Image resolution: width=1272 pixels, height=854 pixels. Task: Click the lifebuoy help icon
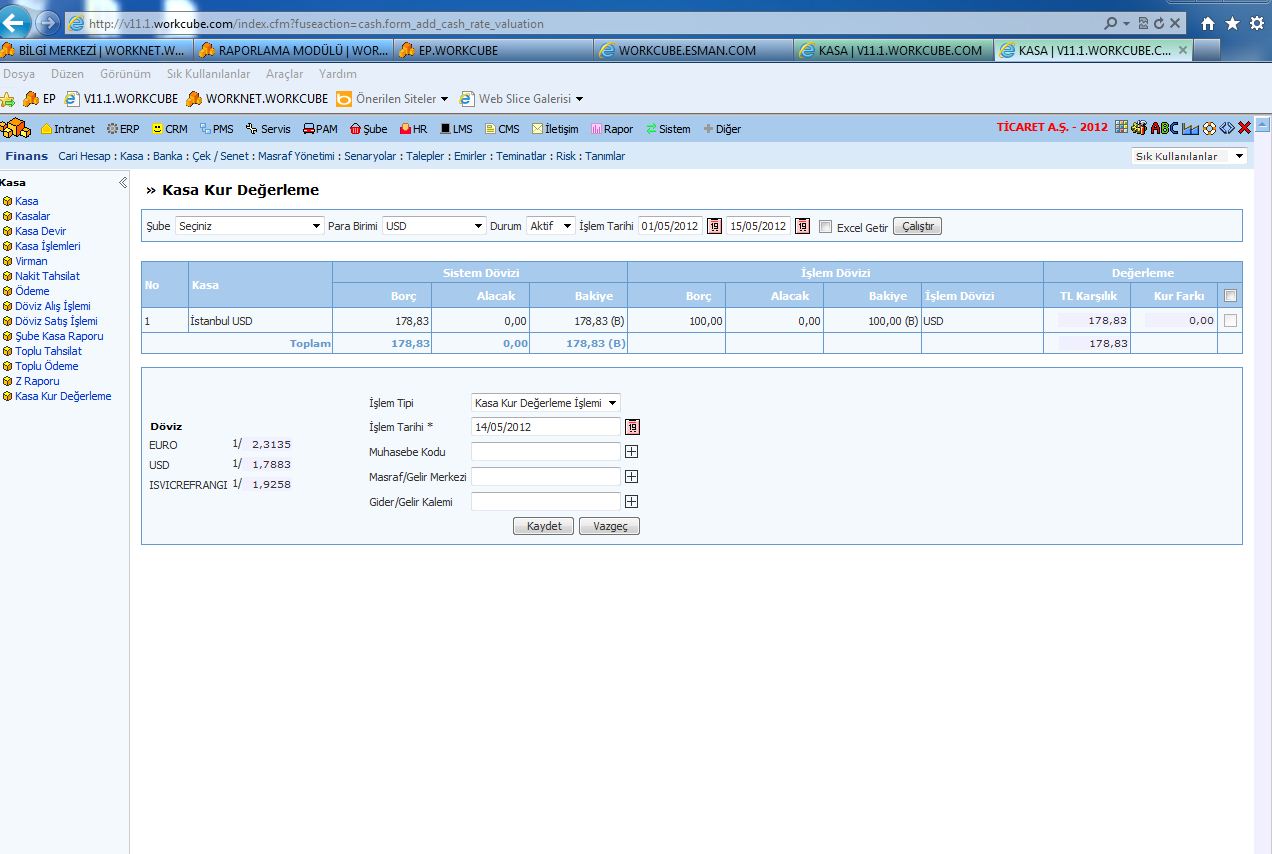tap(1209, 128)
